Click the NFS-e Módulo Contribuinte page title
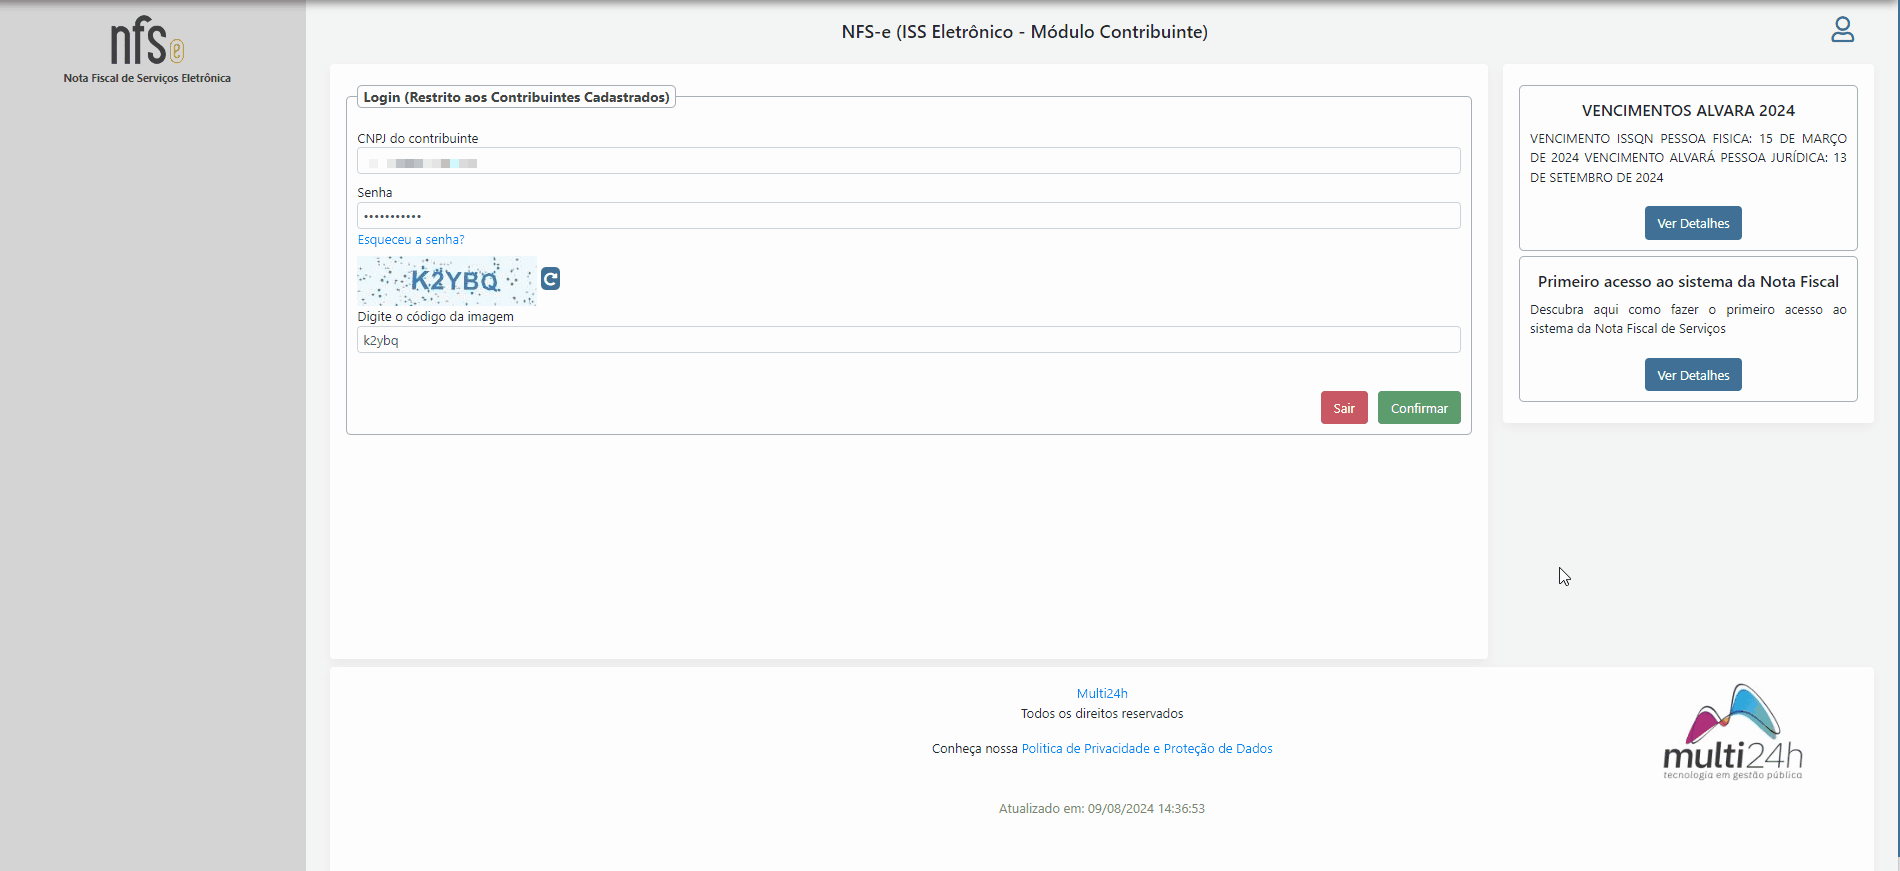The image size is (1900, 871). point(1024,32)
